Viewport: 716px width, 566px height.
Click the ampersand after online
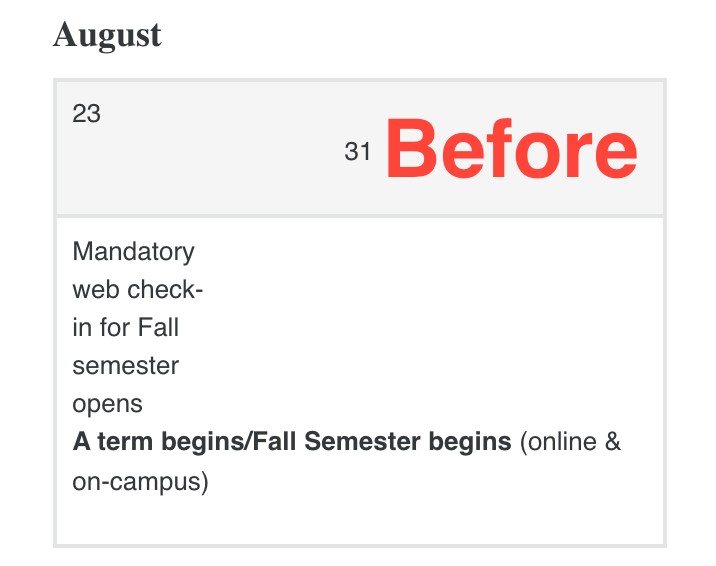612,441
